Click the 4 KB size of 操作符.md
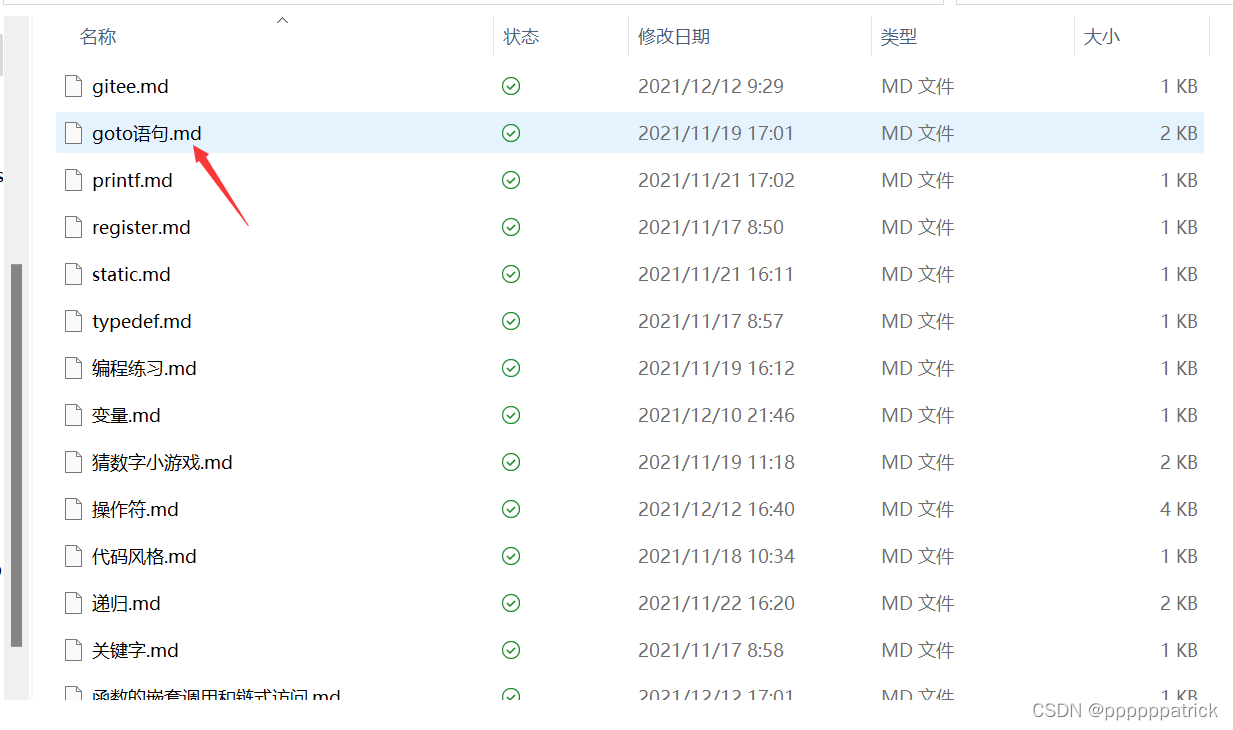Image resolution: width=1233 pixels, height=730 pixels. pyautogui.click(x=1179, y=510)
